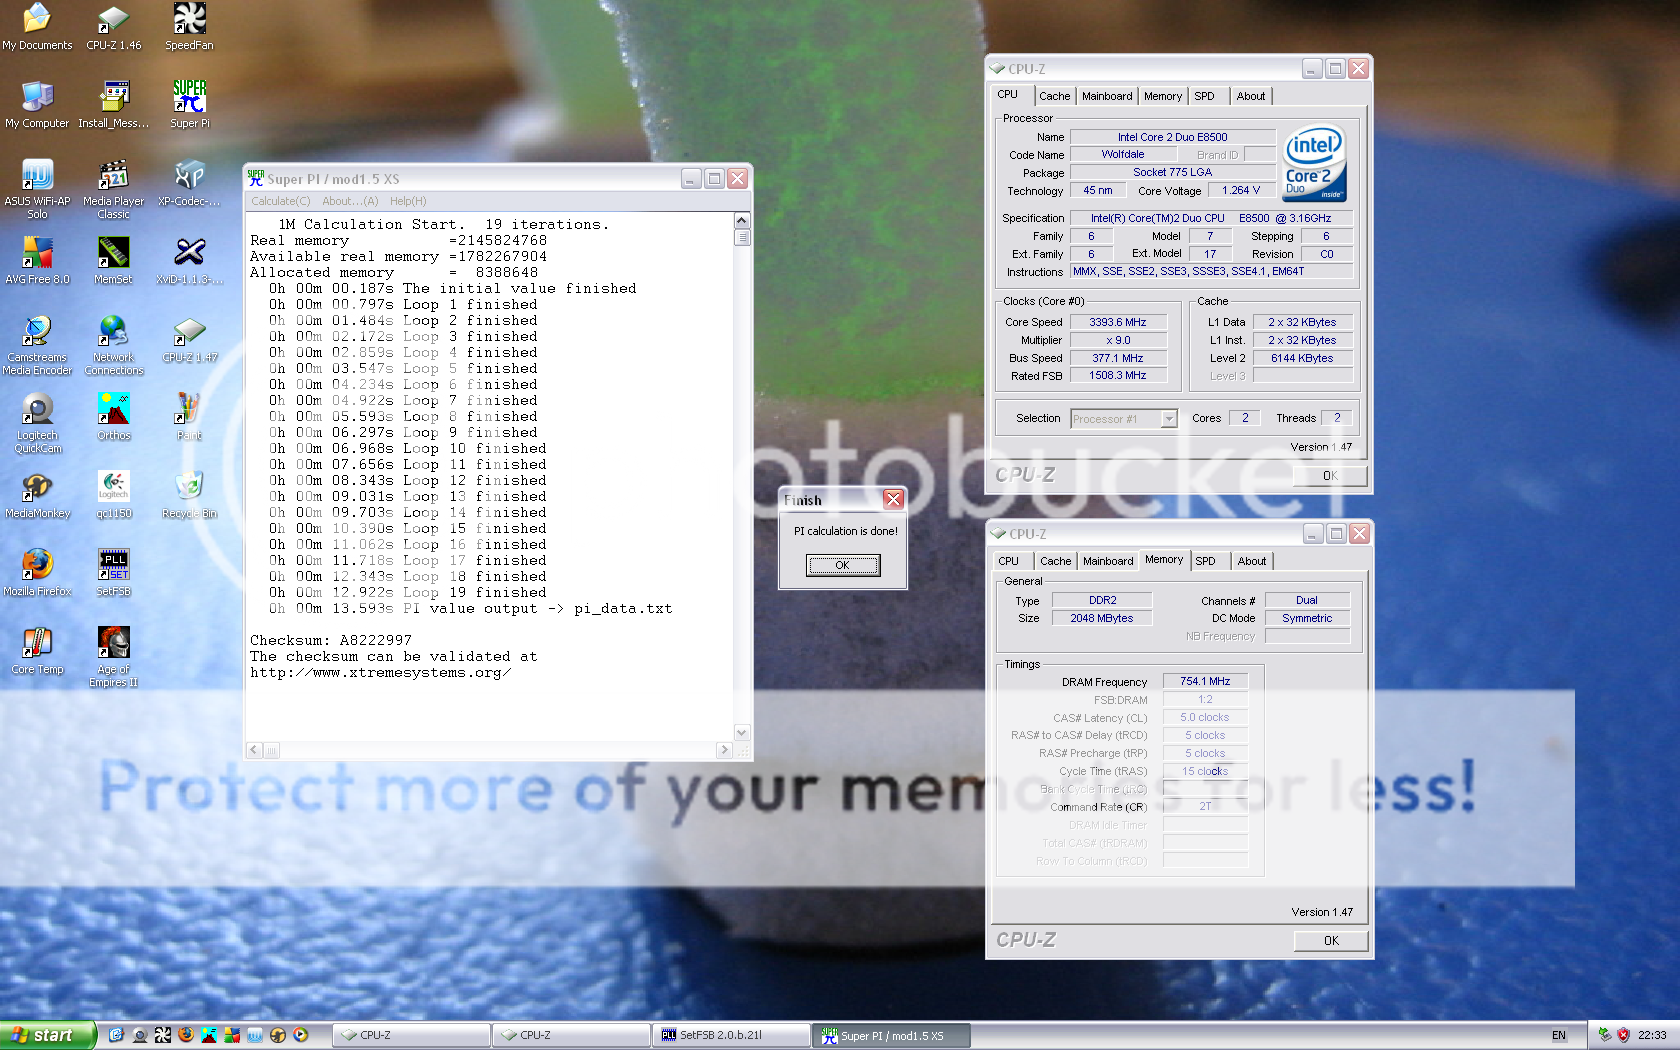Open the Paint desktop shortcut

coord(189,416)
